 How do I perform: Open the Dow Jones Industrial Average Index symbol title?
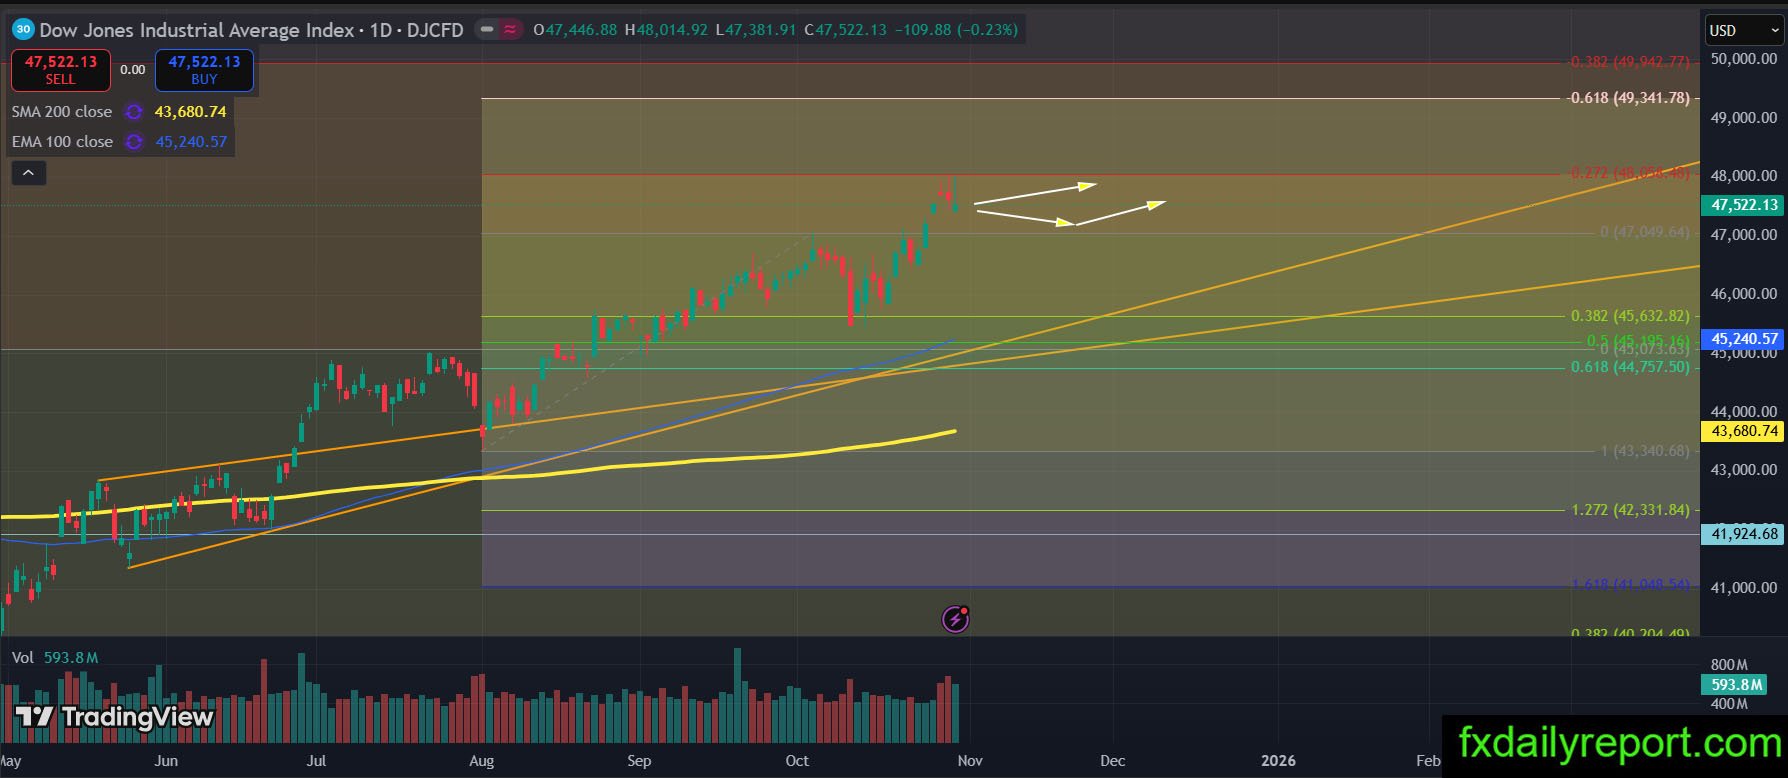point(197,30)
